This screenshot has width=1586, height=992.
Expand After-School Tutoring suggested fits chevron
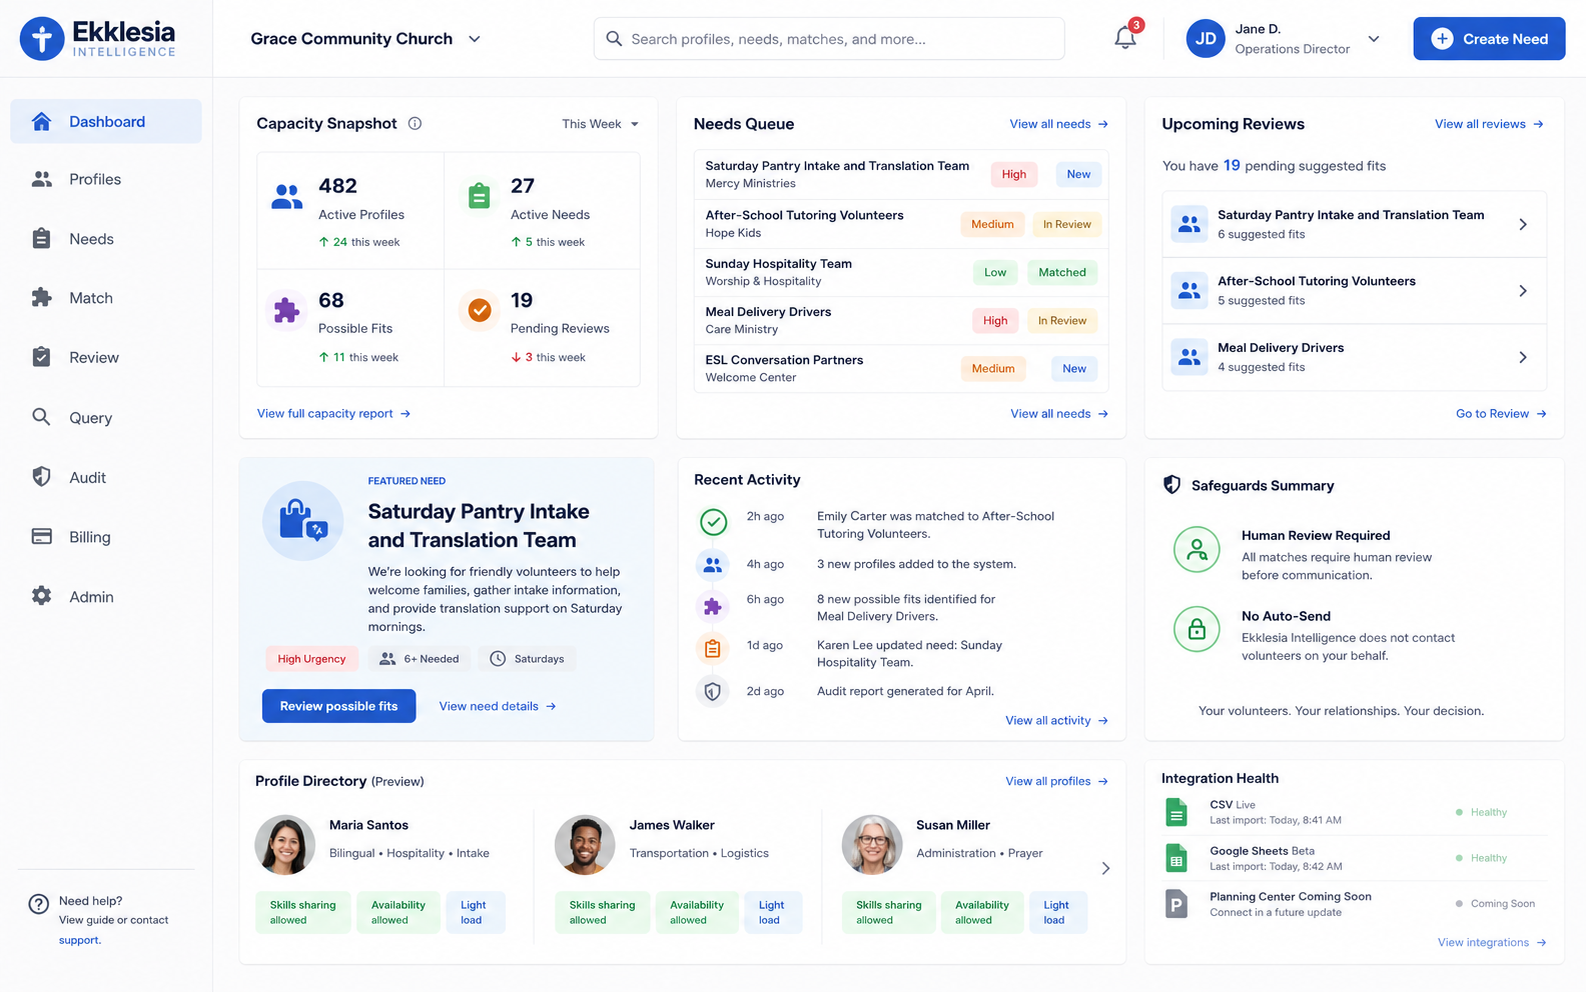(1523, 291)
